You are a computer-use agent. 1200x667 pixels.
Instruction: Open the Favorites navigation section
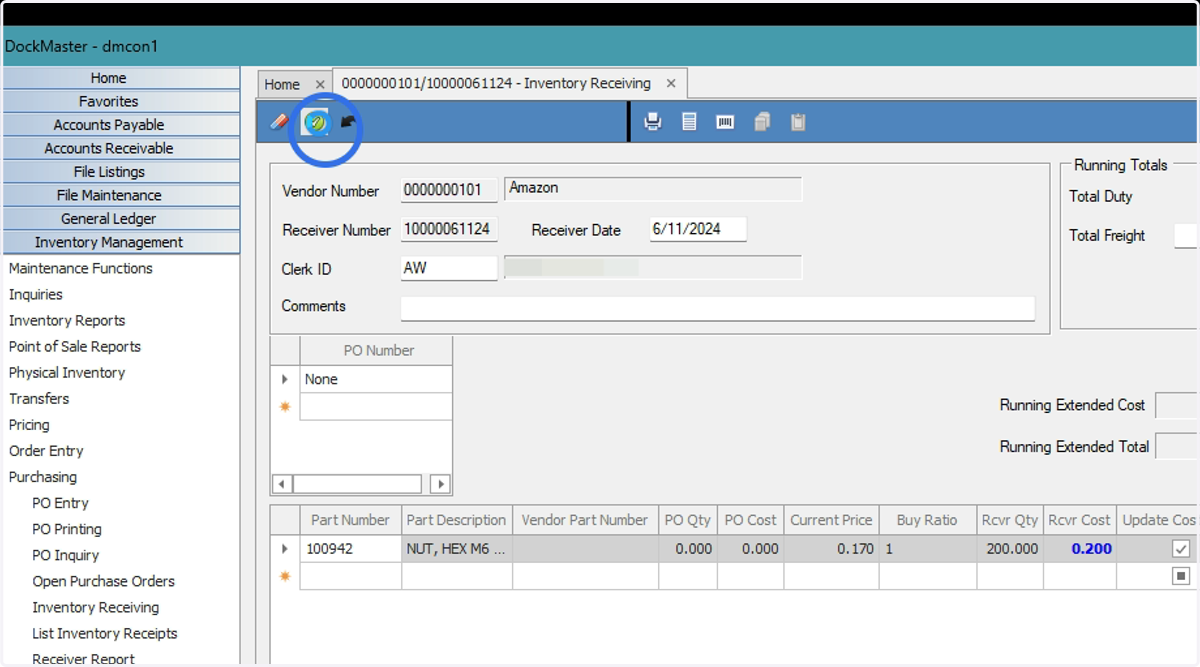coord(121,101)
